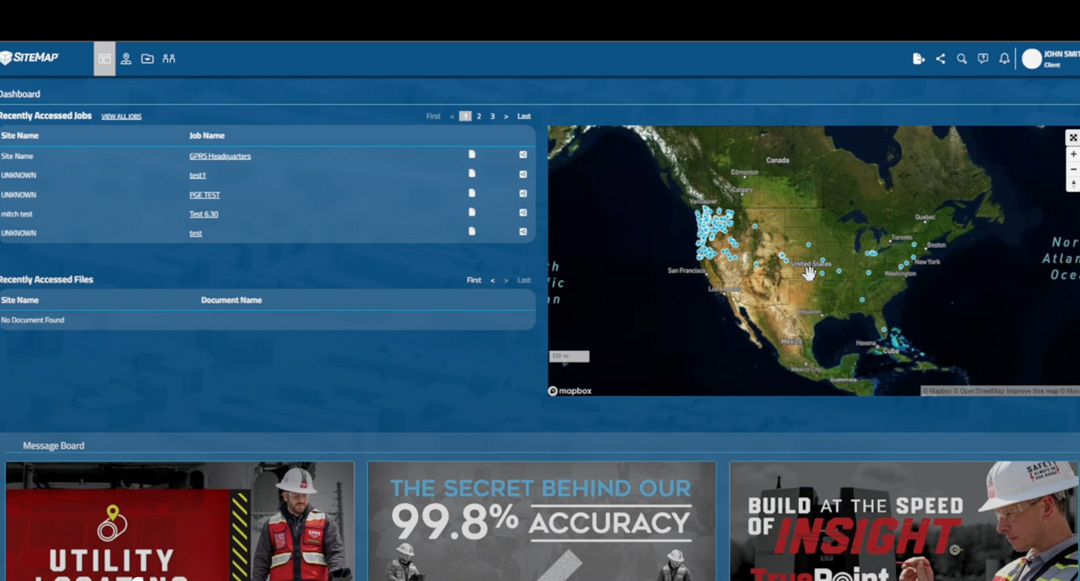Viewport: 1080px width, 581px height.
Task: Open document icon for test1 row
Action: 472,174
